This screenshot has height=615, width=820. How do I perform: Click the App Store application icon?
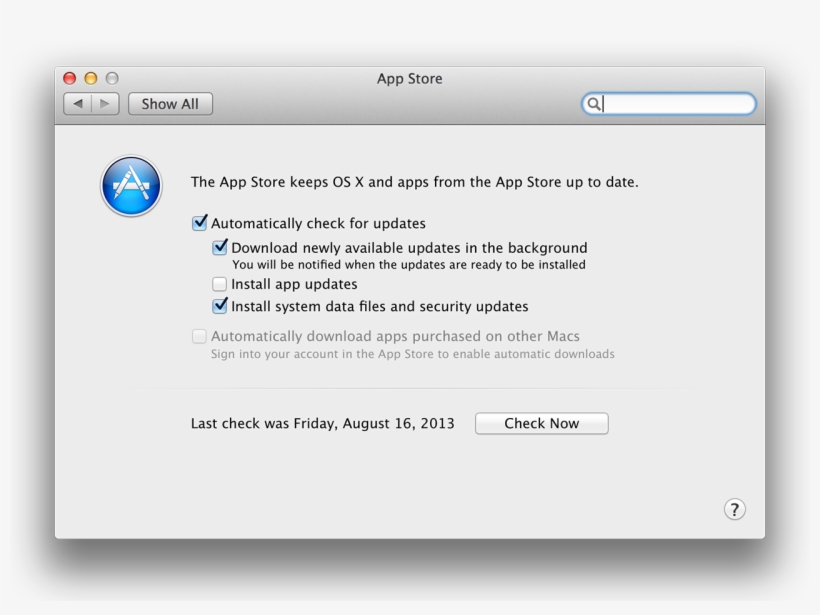point(131,186)
